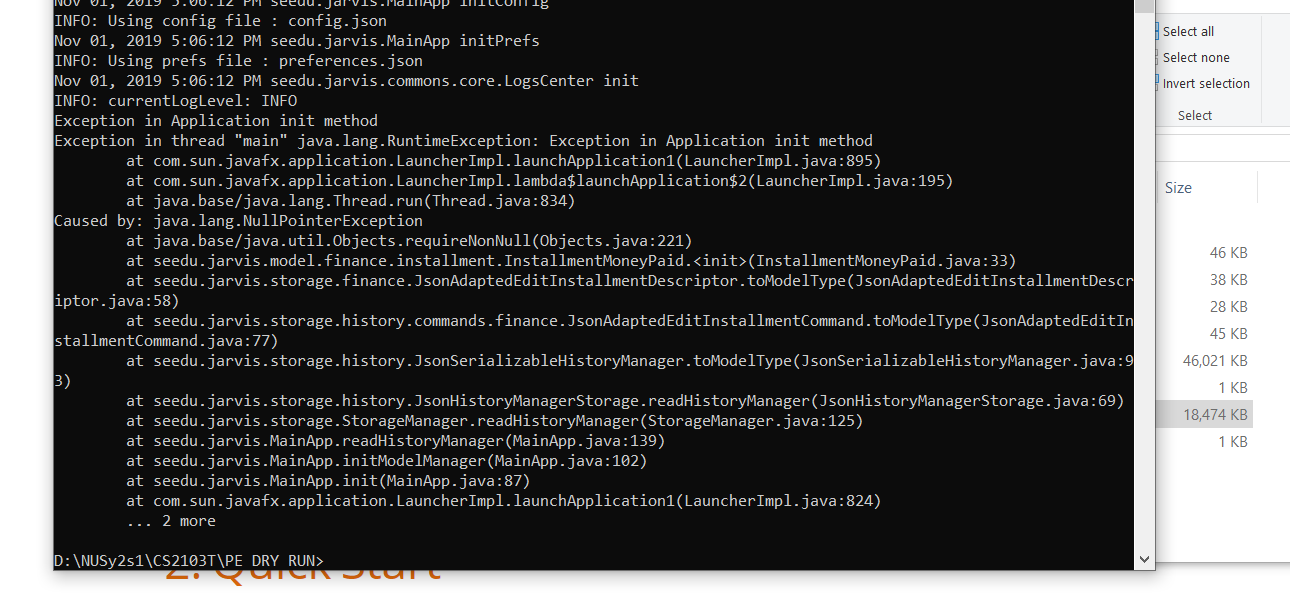This screenshot has width=1290, height=593.
Task: Click 'Caused by: java.lang.NullPointerException' line
Action: pos(239,221)
